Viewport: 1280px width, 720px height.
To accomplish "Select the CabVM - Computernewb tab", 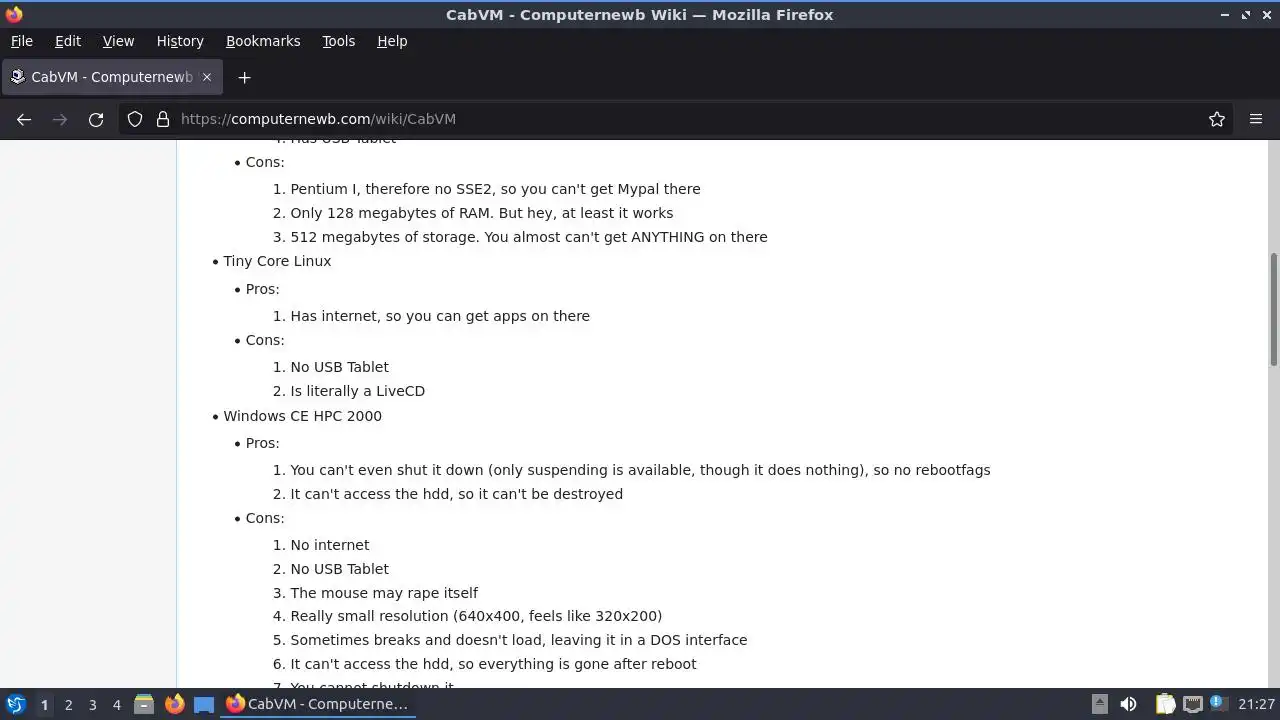I will pos(111,77).
